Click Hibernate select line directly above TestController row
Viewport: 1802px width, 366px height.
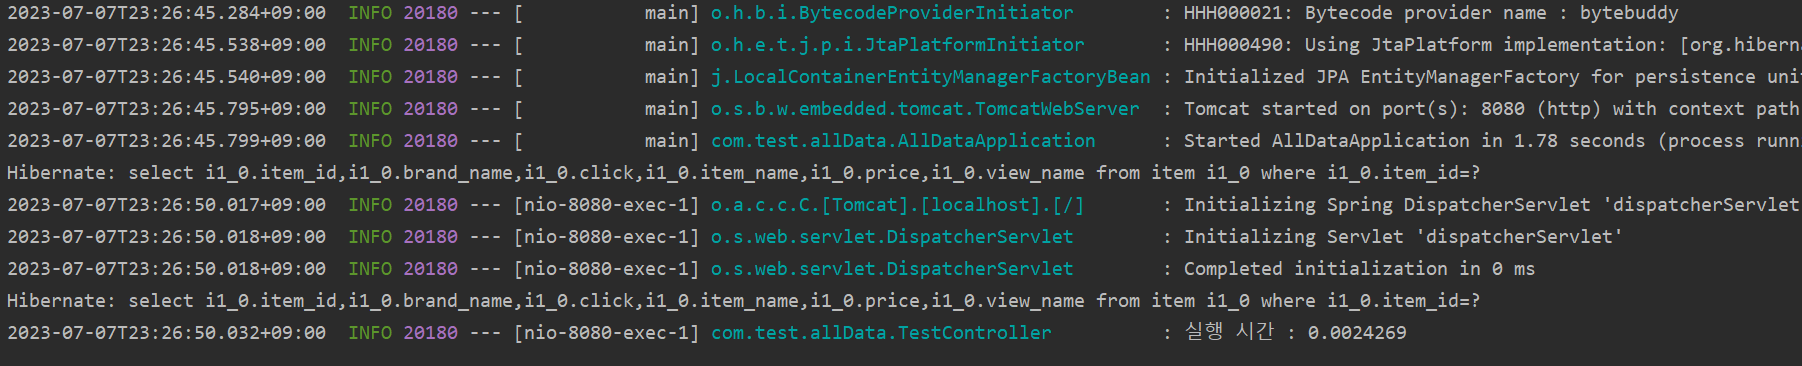[743, 301]
